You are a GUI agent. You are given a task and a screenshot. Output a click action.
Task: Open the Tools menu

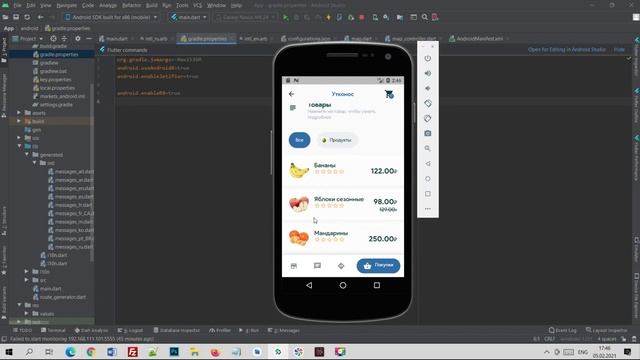[182, 6]
